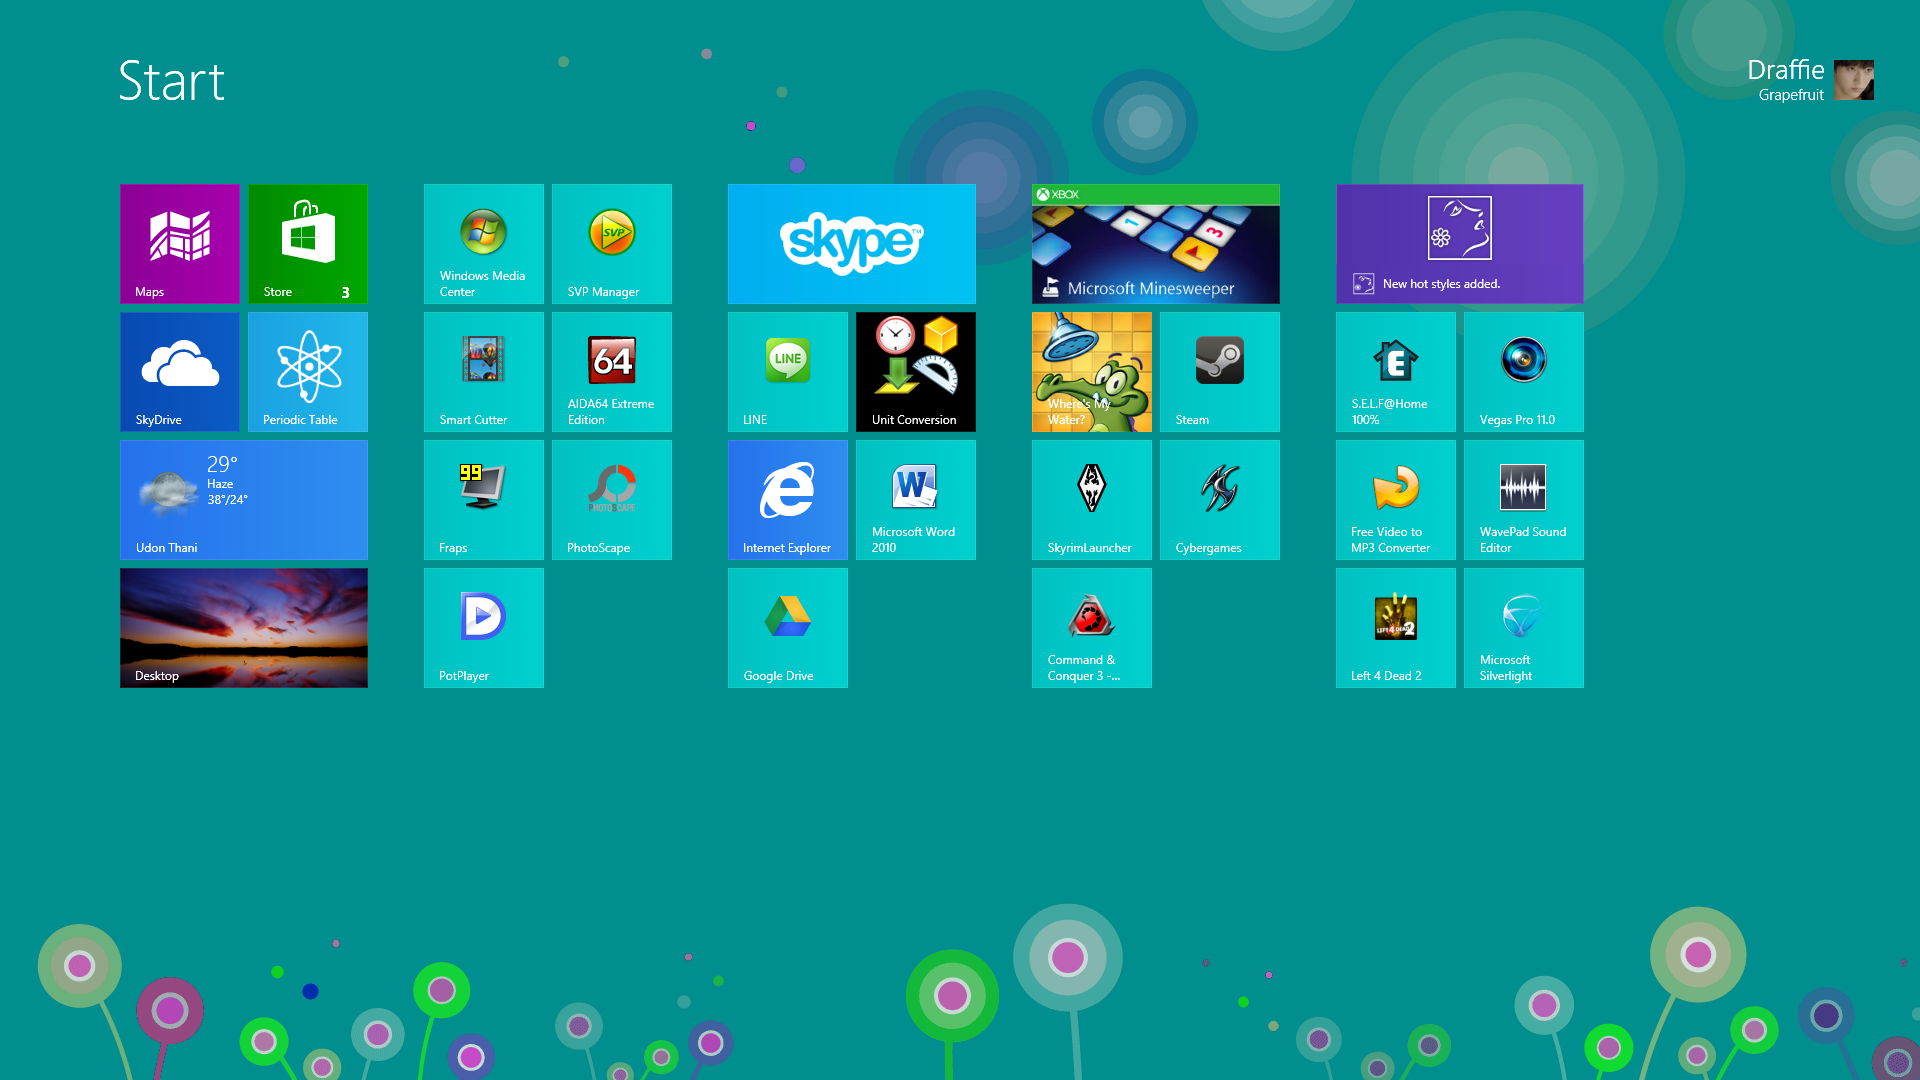Open the Vegas Pro 11.0 tile

click(1524, 371)
